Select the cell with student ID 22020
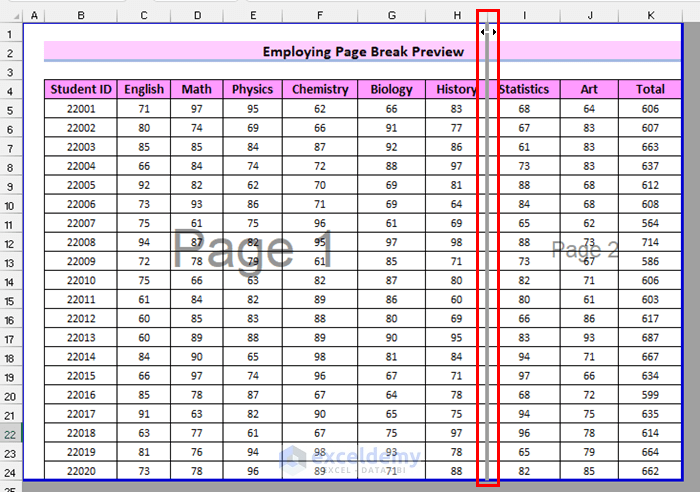 (x=81, y=471)
